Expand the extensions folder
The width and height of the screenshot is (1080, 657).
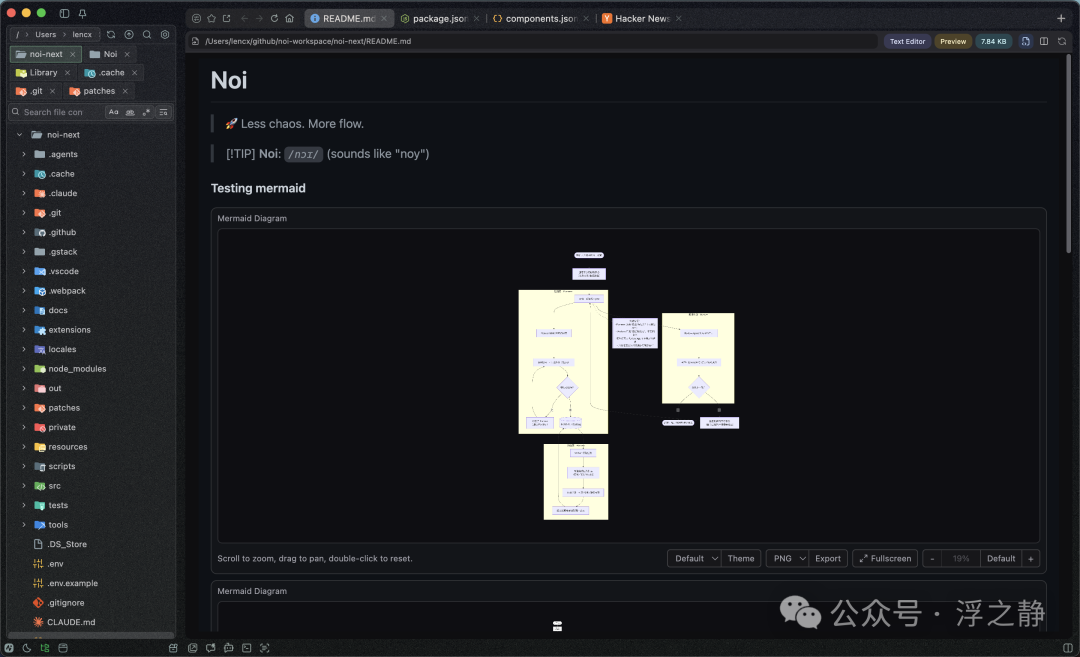click(24, 330)
